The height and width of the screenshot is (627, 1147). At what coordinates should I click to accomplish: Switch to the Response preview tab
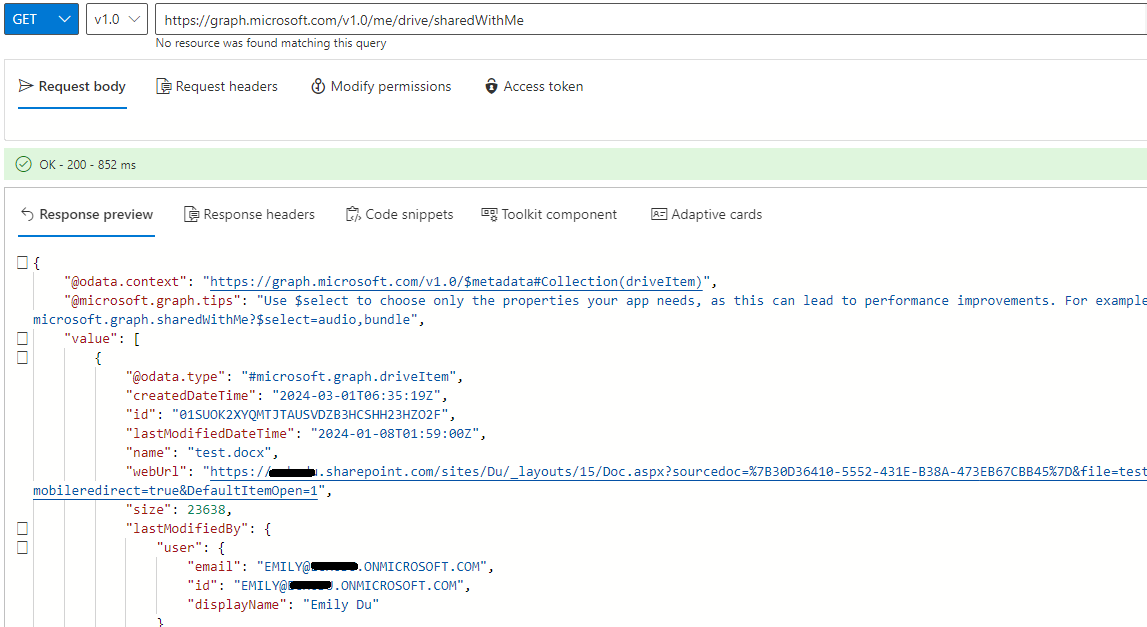[86, 214]
